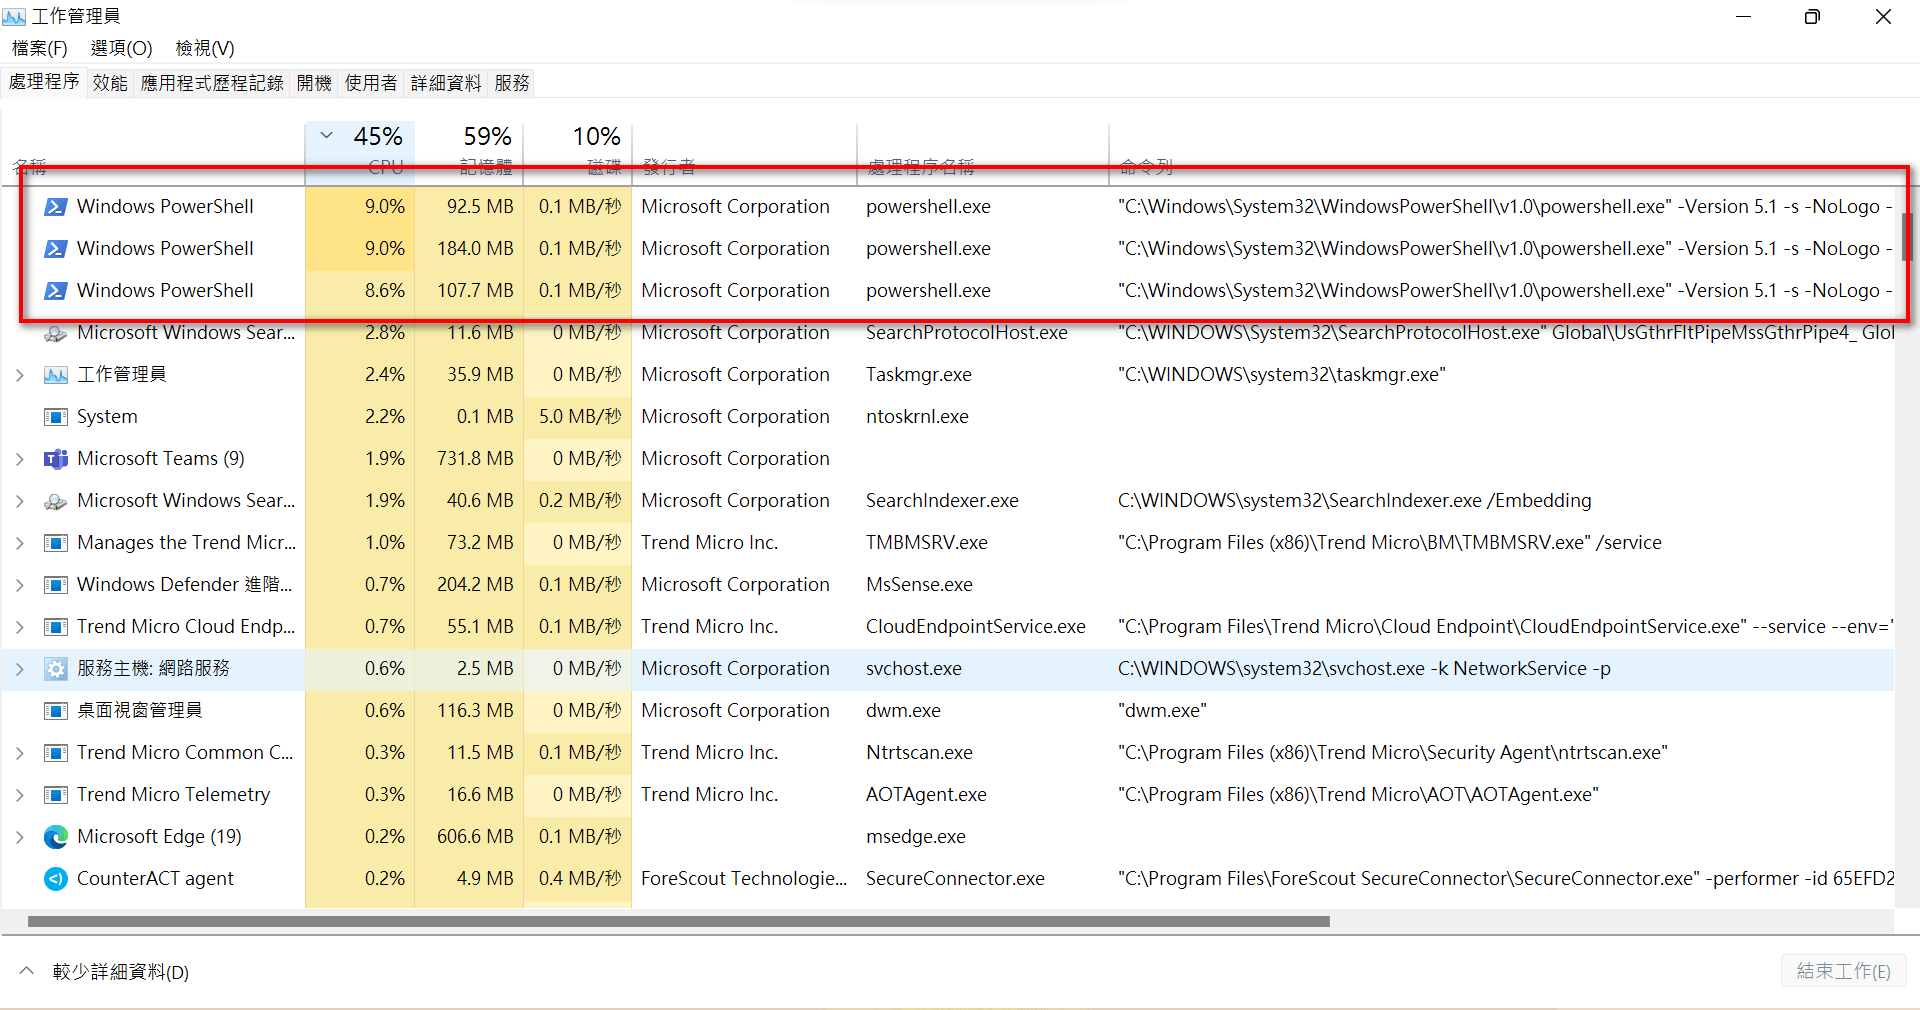Sort by the CPU 45% column header

(x=360, y=152)
